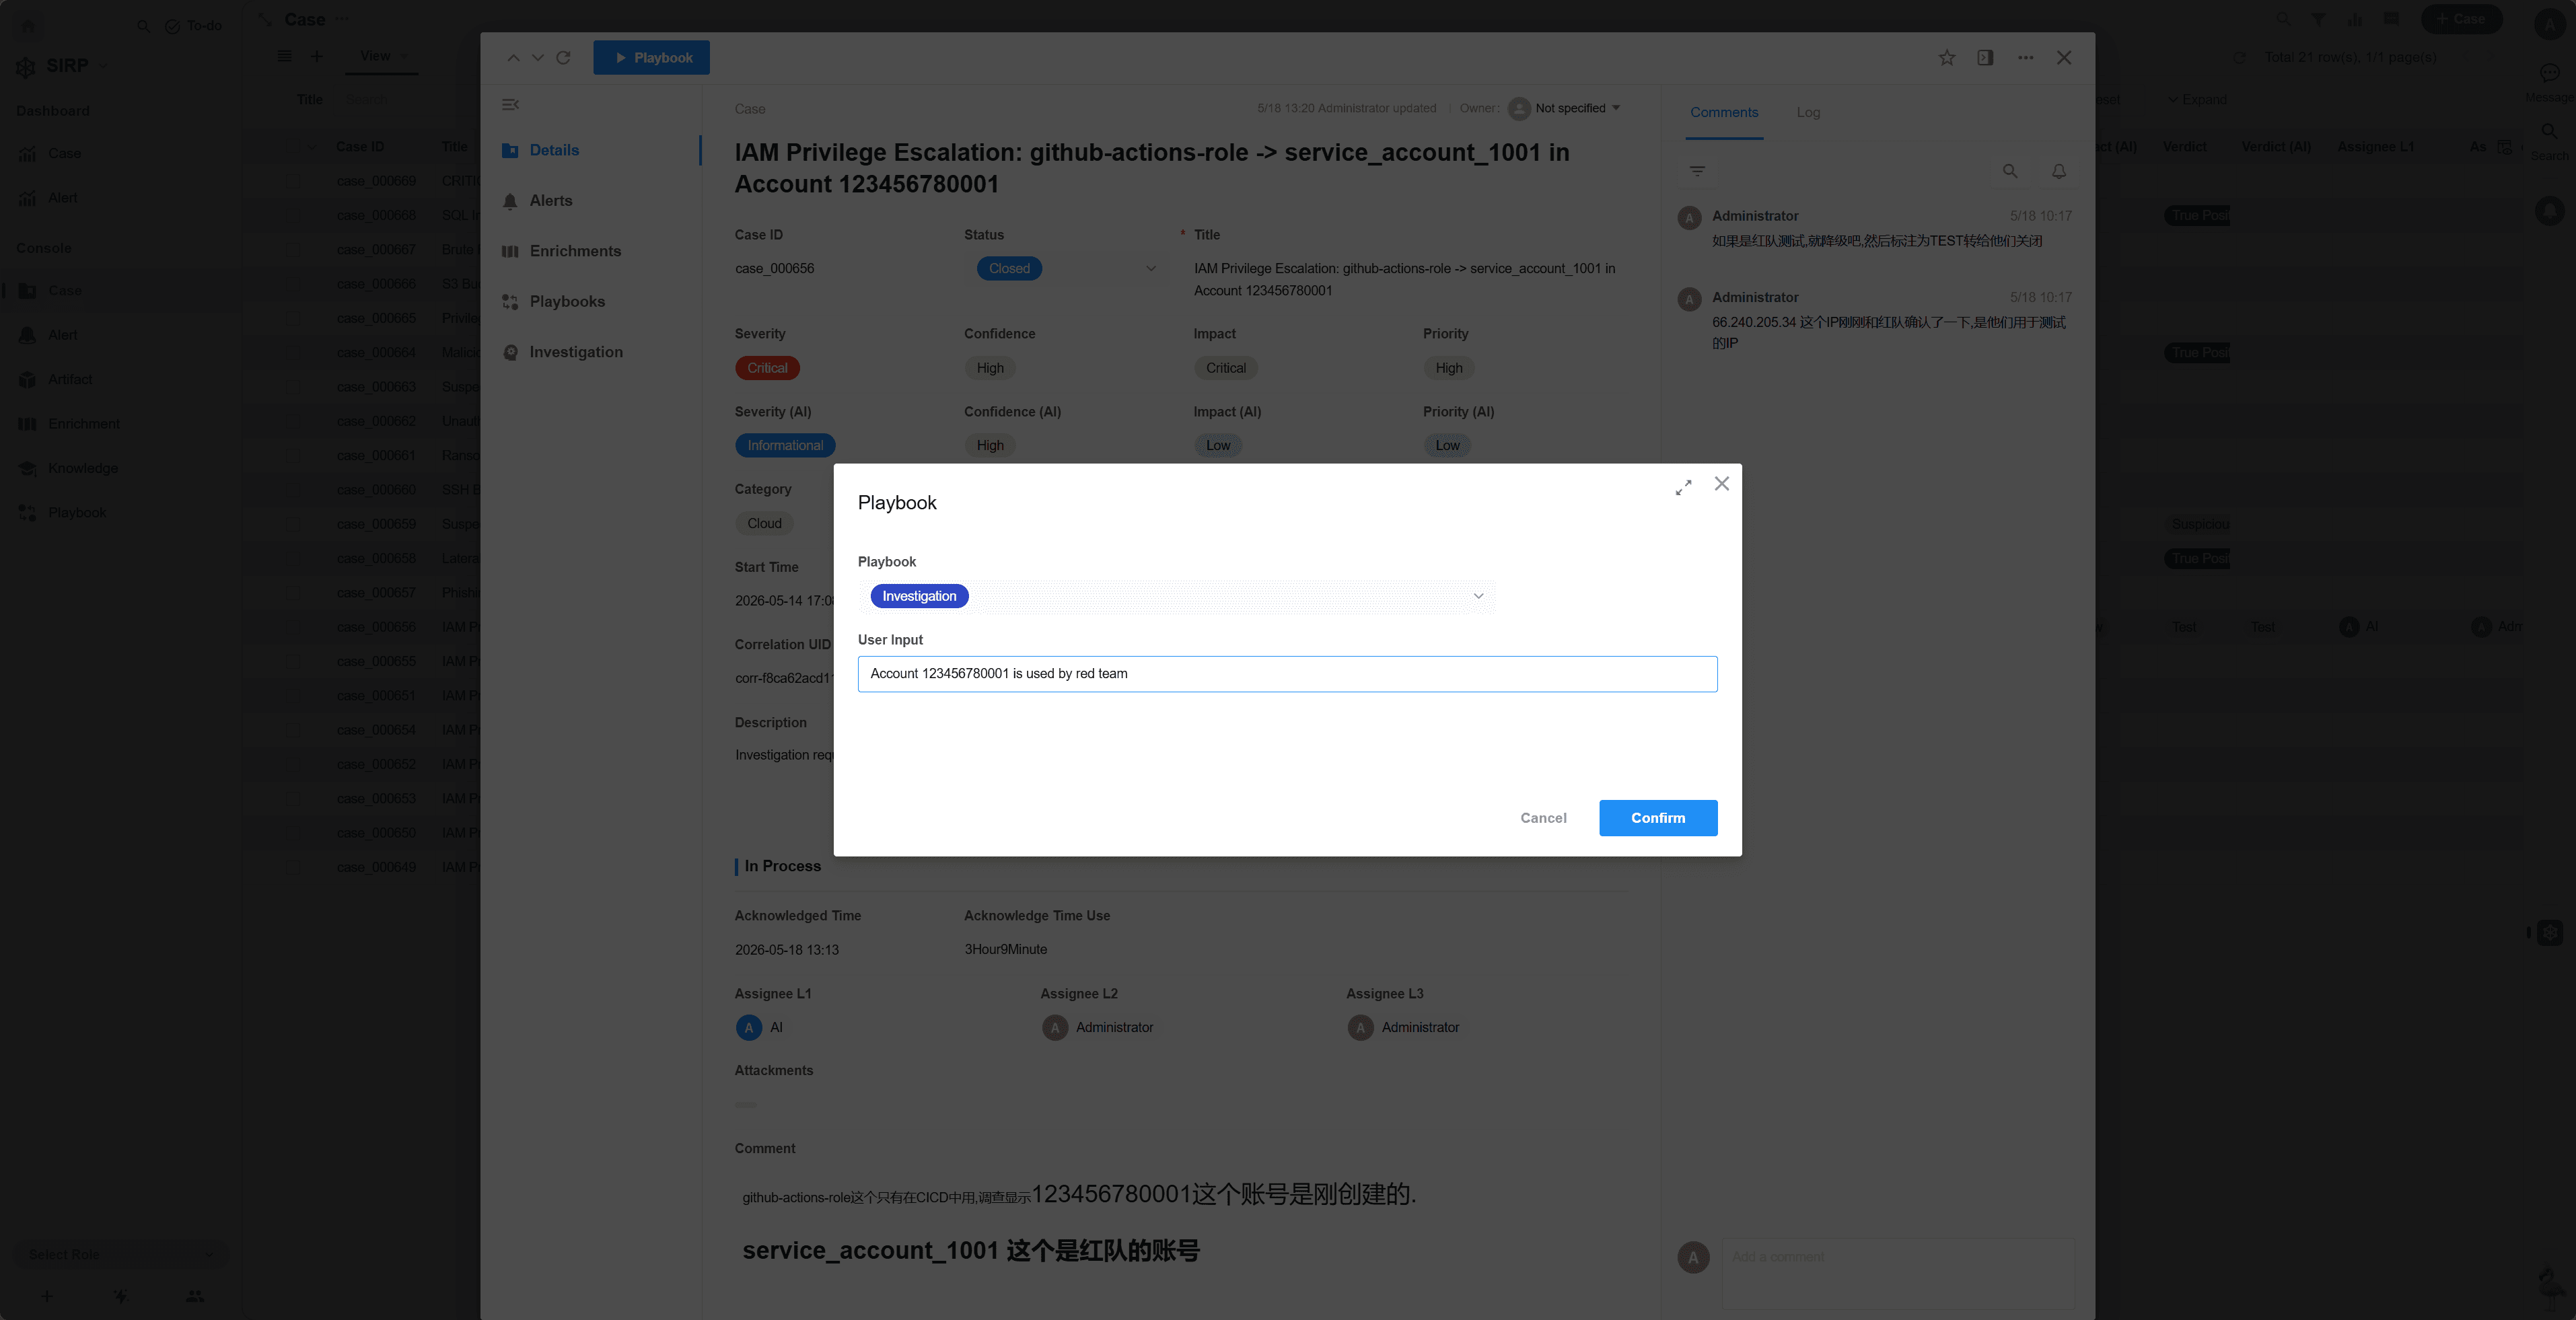Go to previous case with up arrow
The height and width of the screenshot is (1320, 2576).
513,58
